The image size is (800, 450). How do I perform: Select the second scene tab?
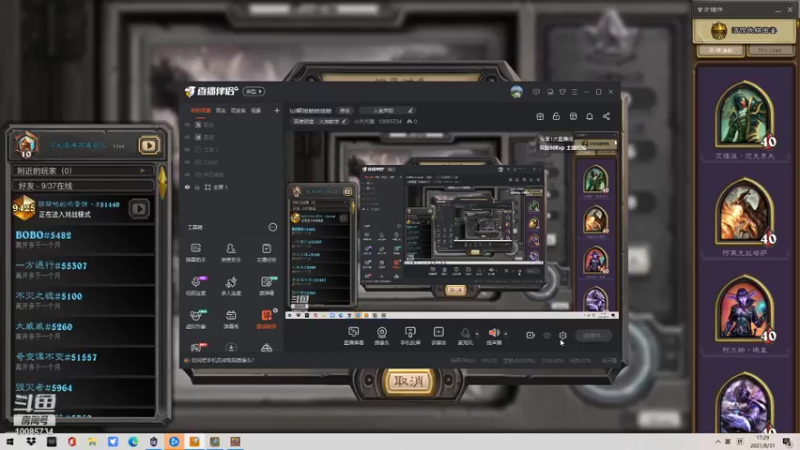coord(220,110)
